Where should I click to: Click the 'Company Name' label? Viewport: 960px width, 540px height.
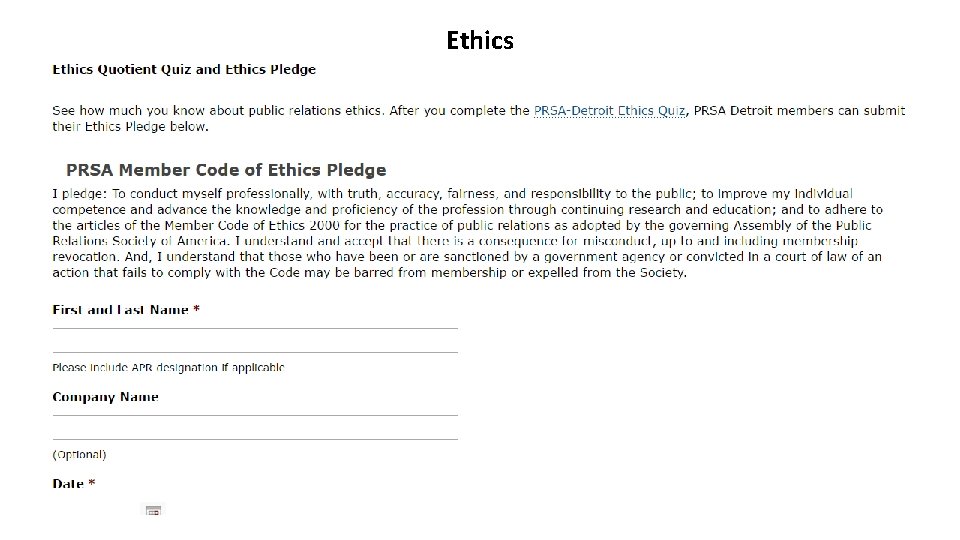105,397
